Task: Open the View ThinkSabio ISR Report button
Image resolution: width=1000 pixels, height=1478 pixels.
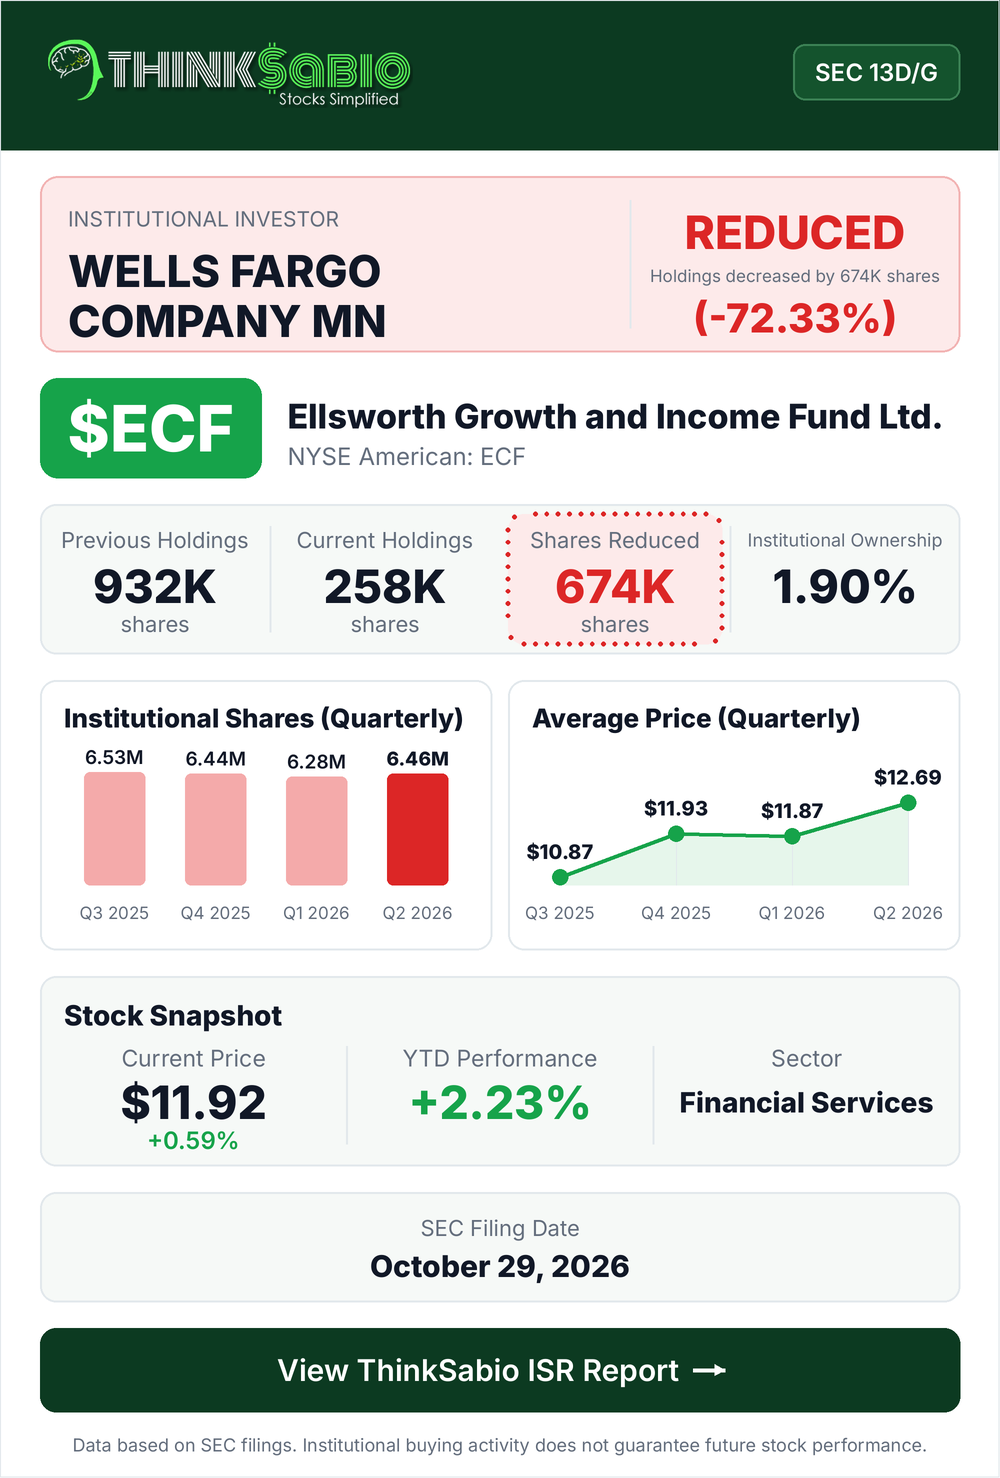Action: coord(500,1370)
